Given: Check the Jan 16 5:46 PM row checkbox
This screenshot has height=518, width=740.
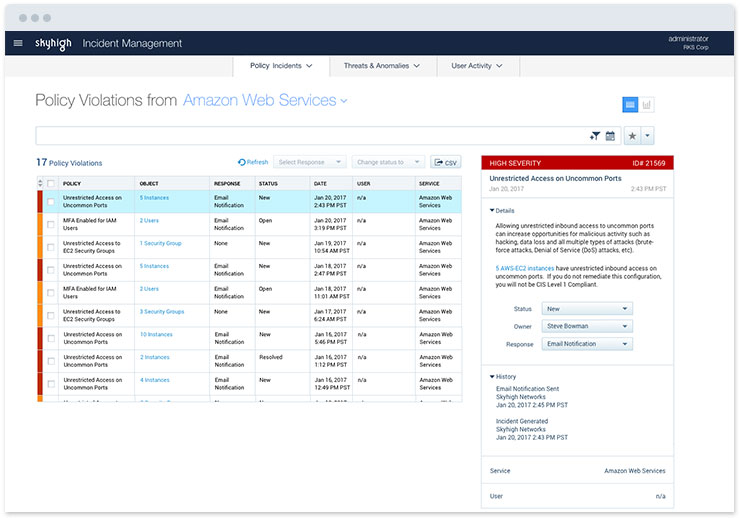Looking at the screenshot, I should (50, 338).
